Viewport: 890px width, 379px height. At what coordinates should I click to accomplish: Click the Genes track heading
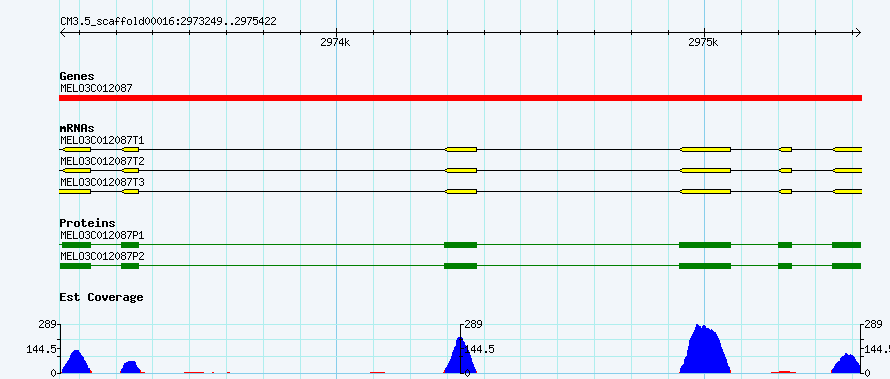[x=77, y=76]
